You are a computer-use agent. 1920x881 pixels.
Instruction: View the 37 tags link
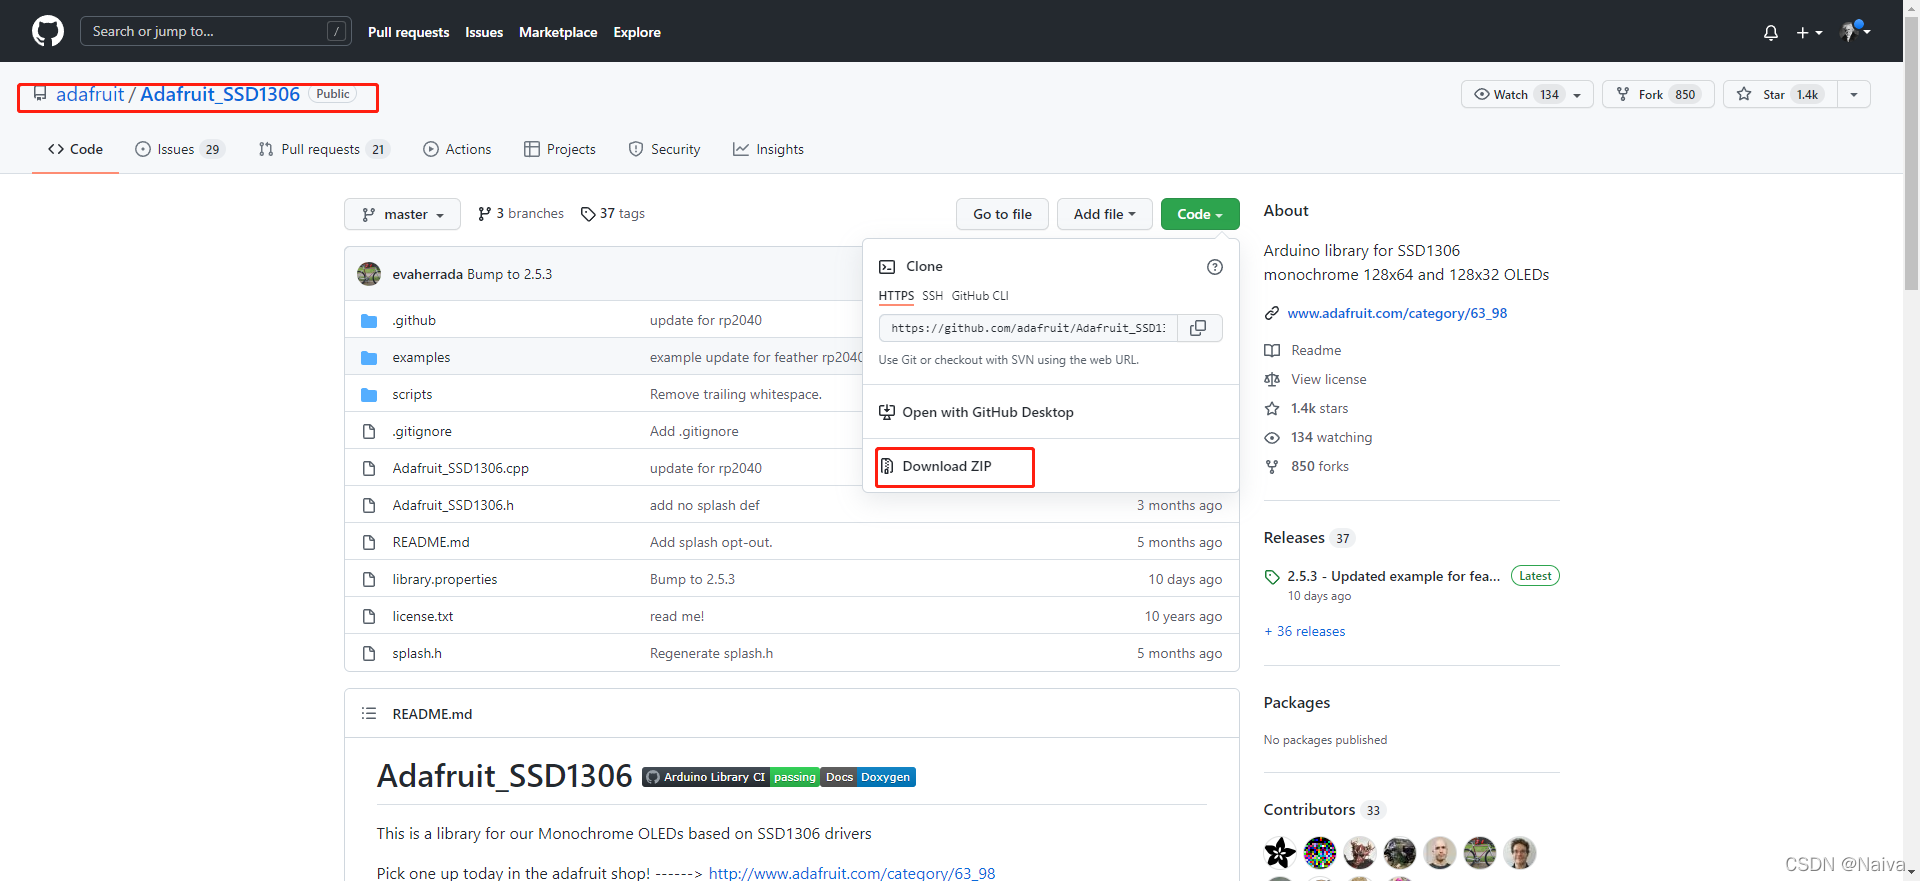pos(613,214)
